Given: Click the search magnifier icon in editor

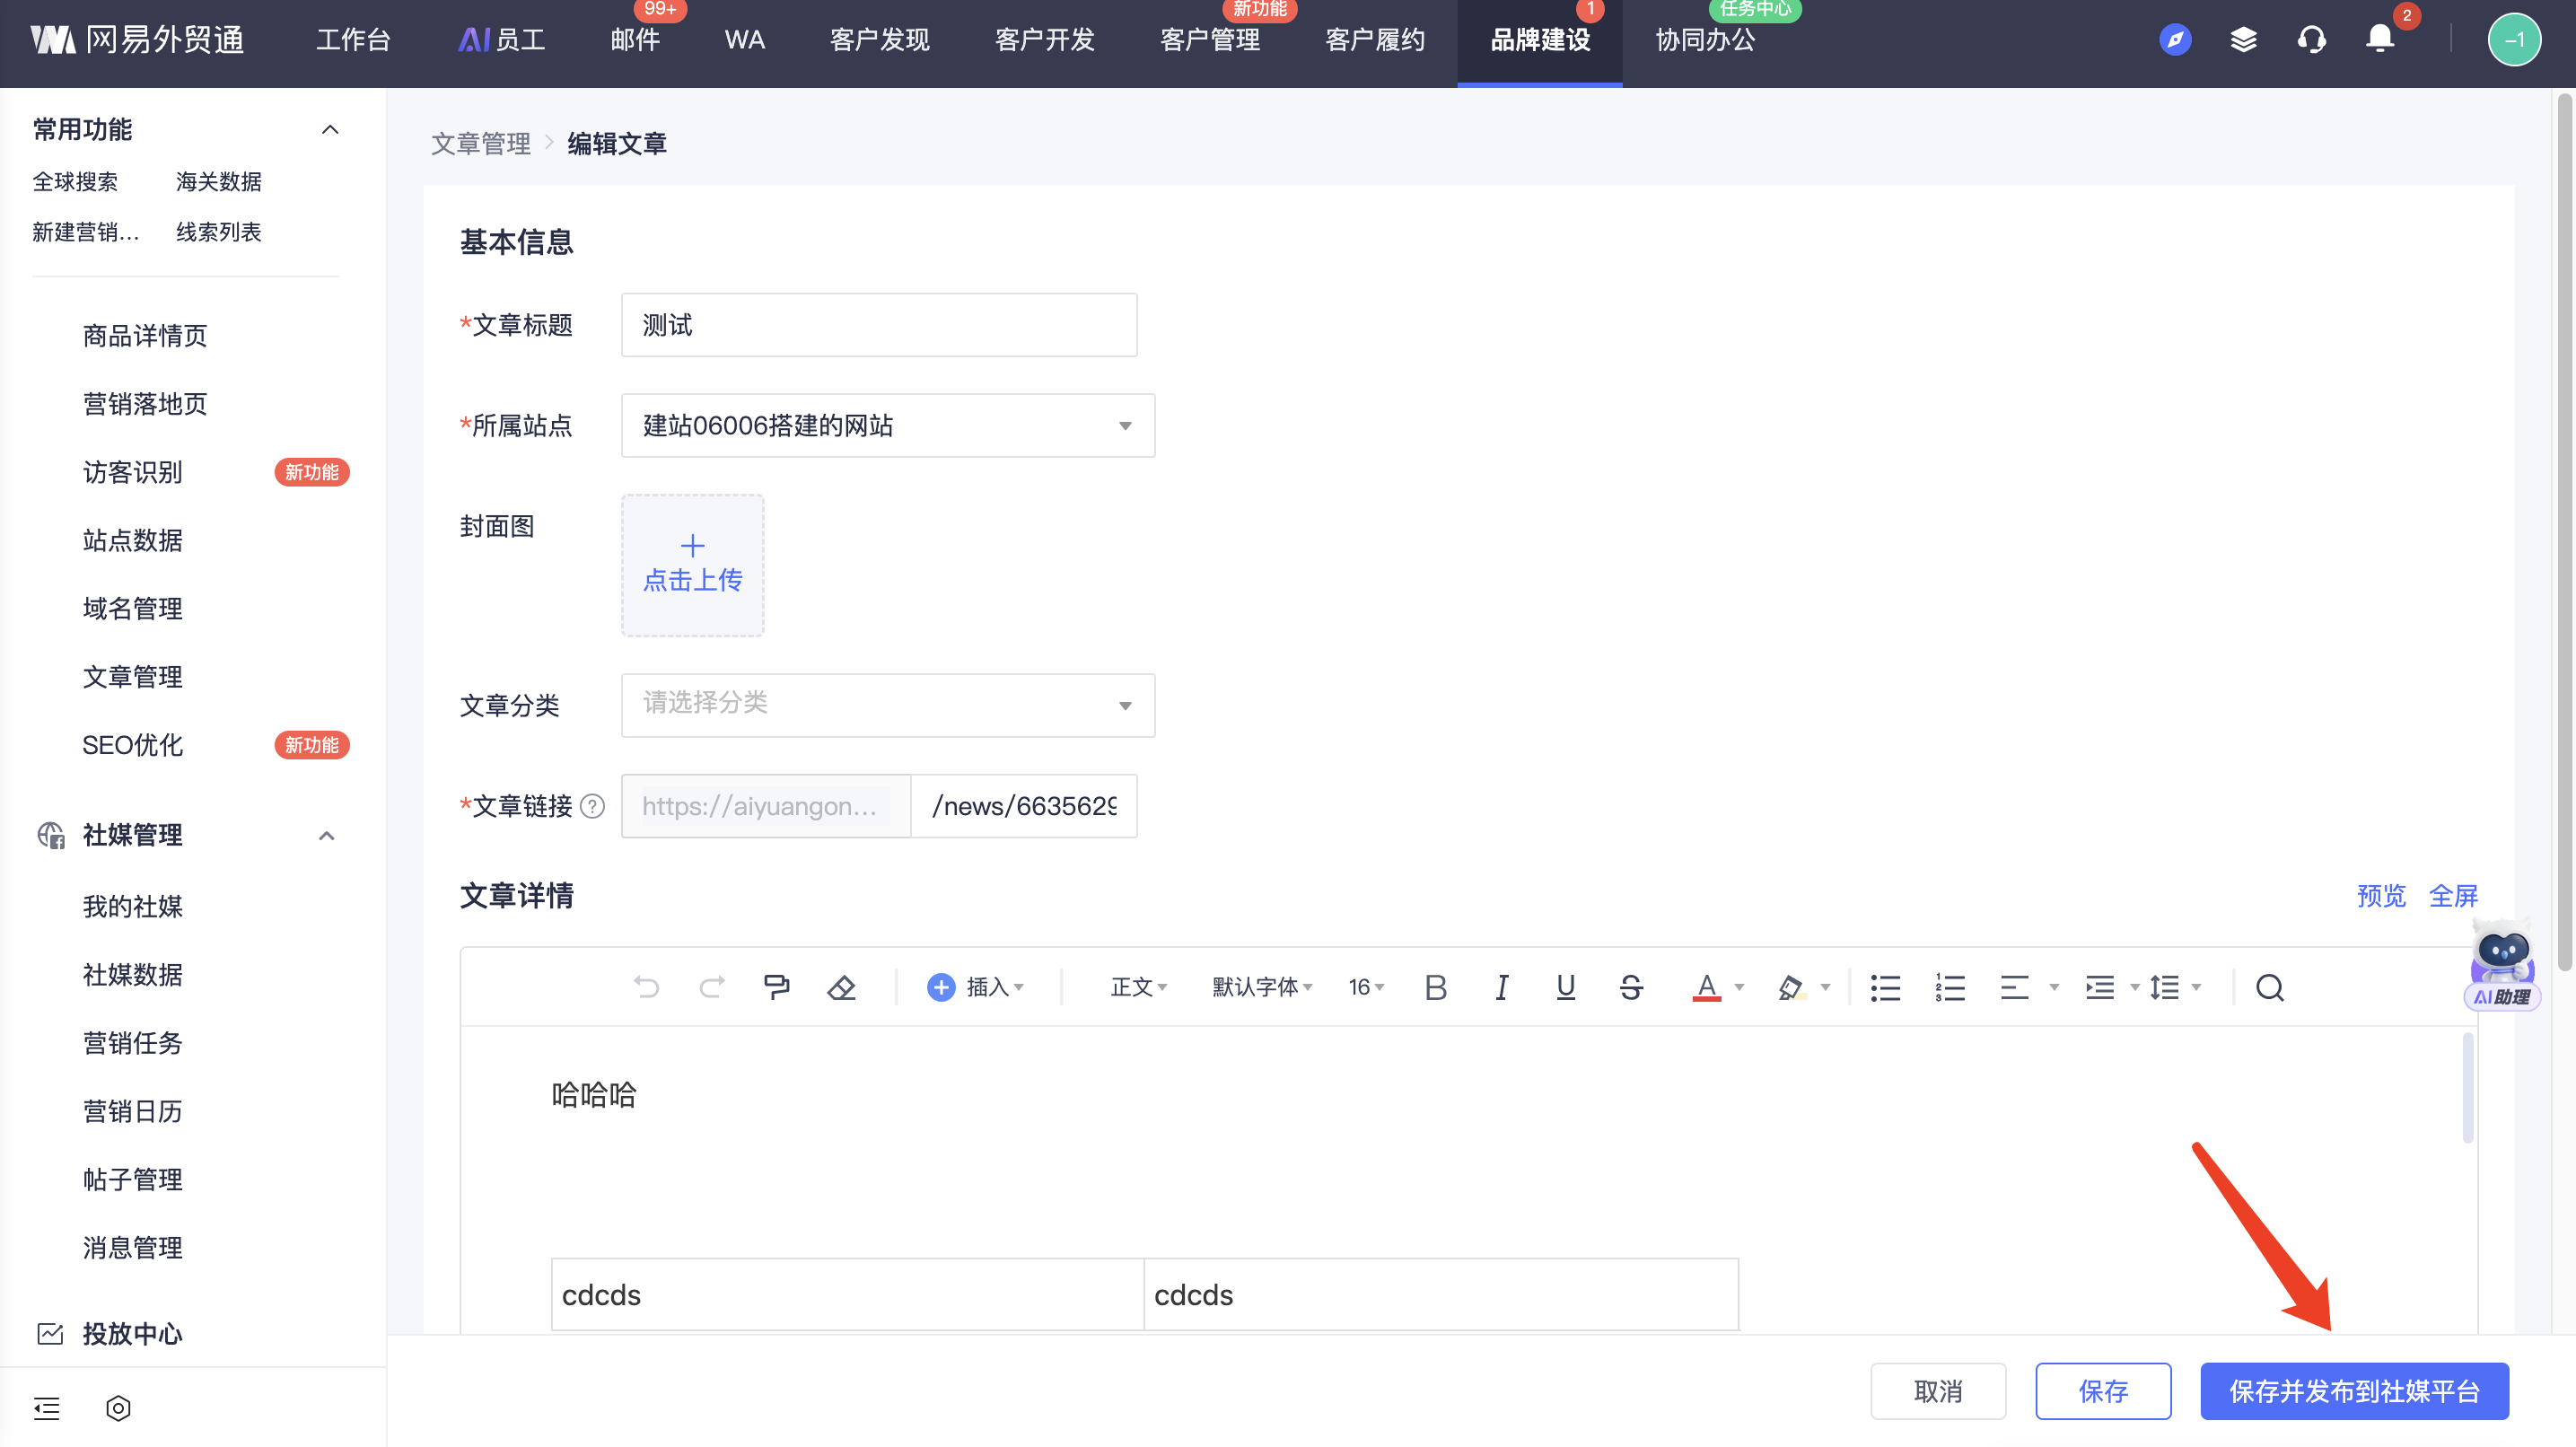Looking at the screenshot, I should (x=2269, y=988).
